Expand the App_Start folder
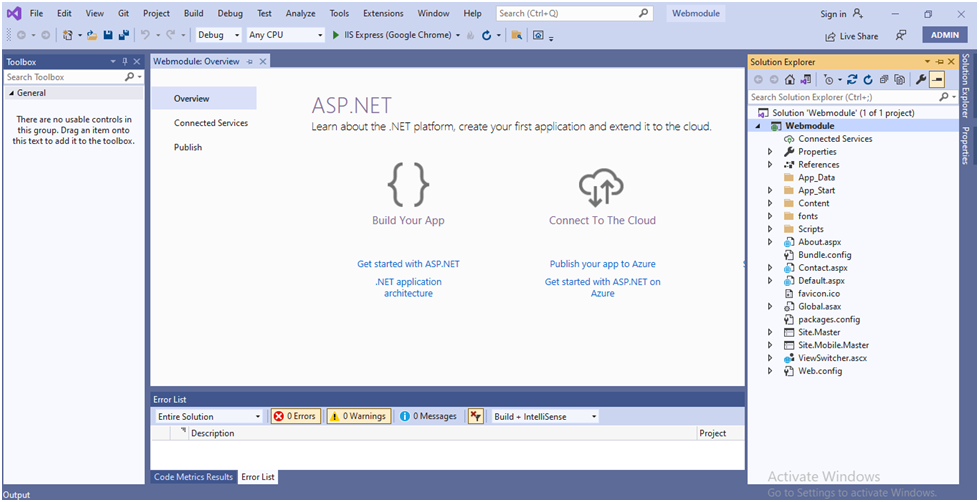 click(770, 190)
